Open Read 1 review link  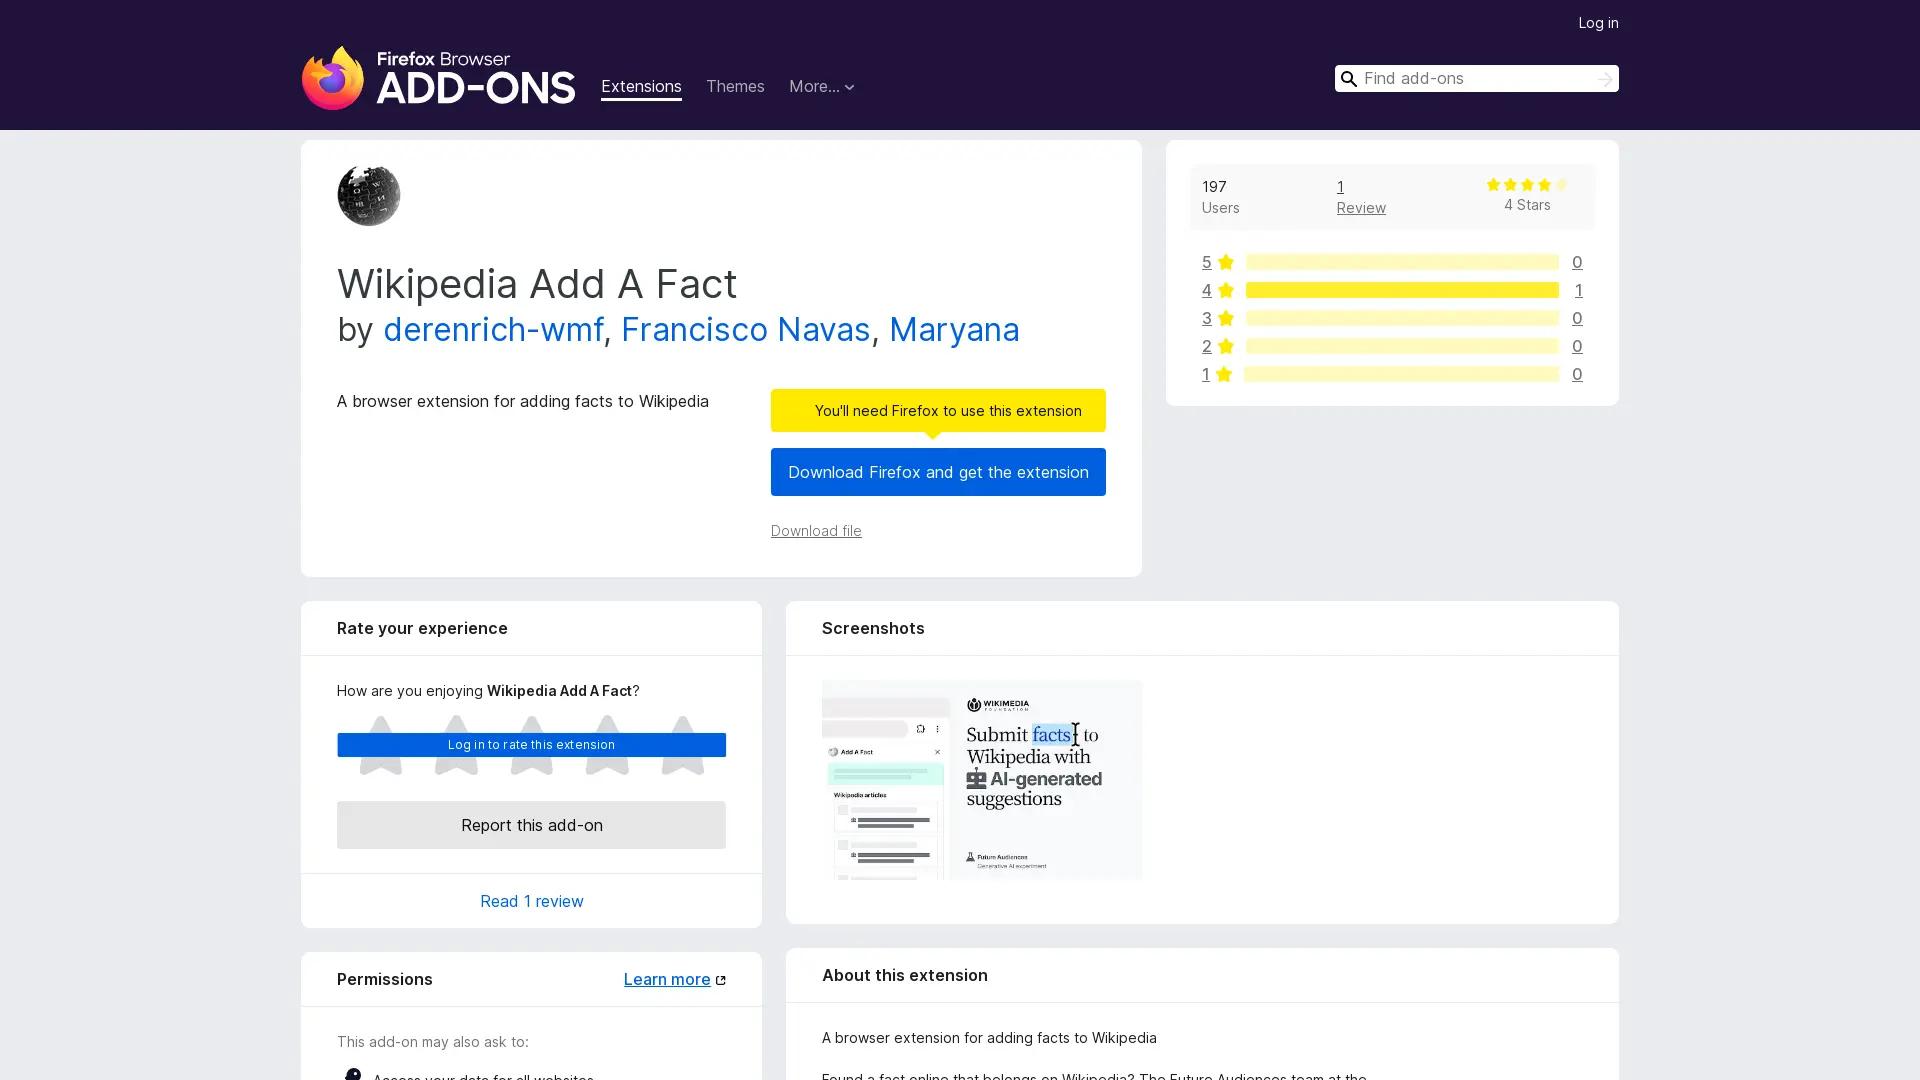[x=531, y=901]
